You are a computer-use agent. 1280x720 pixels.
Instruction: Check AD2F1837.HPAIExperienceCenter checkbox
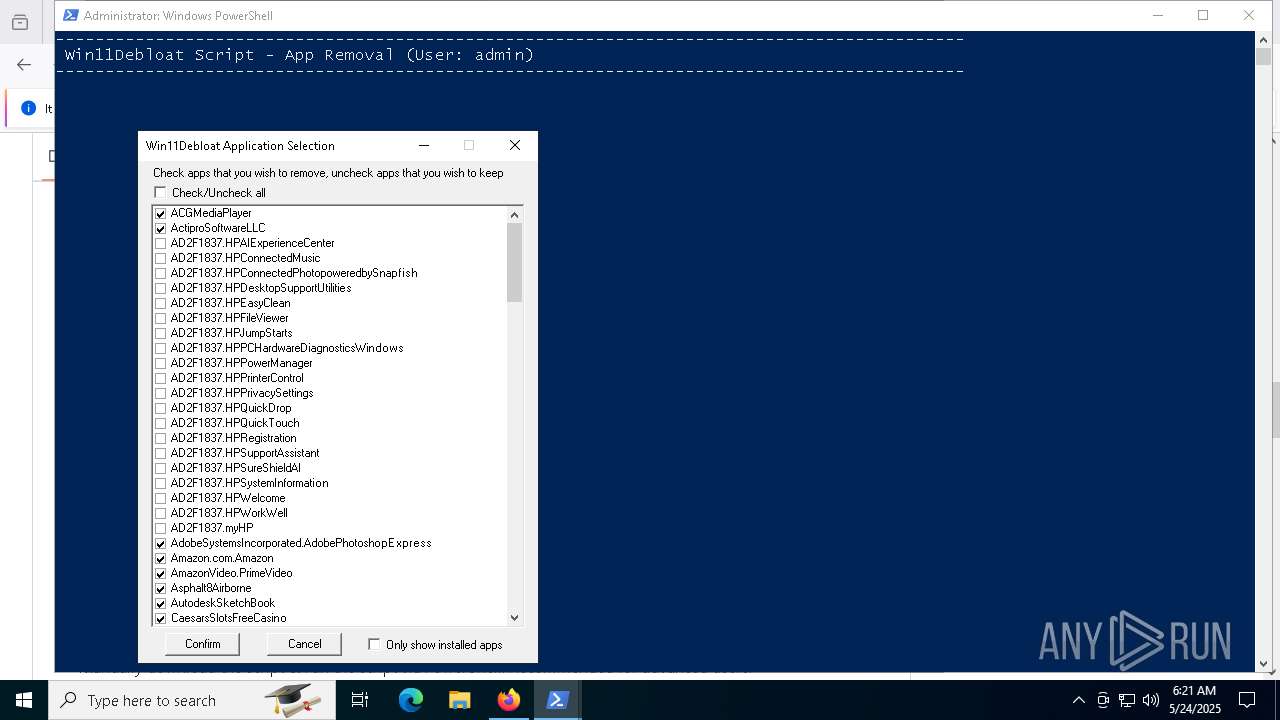161,243
